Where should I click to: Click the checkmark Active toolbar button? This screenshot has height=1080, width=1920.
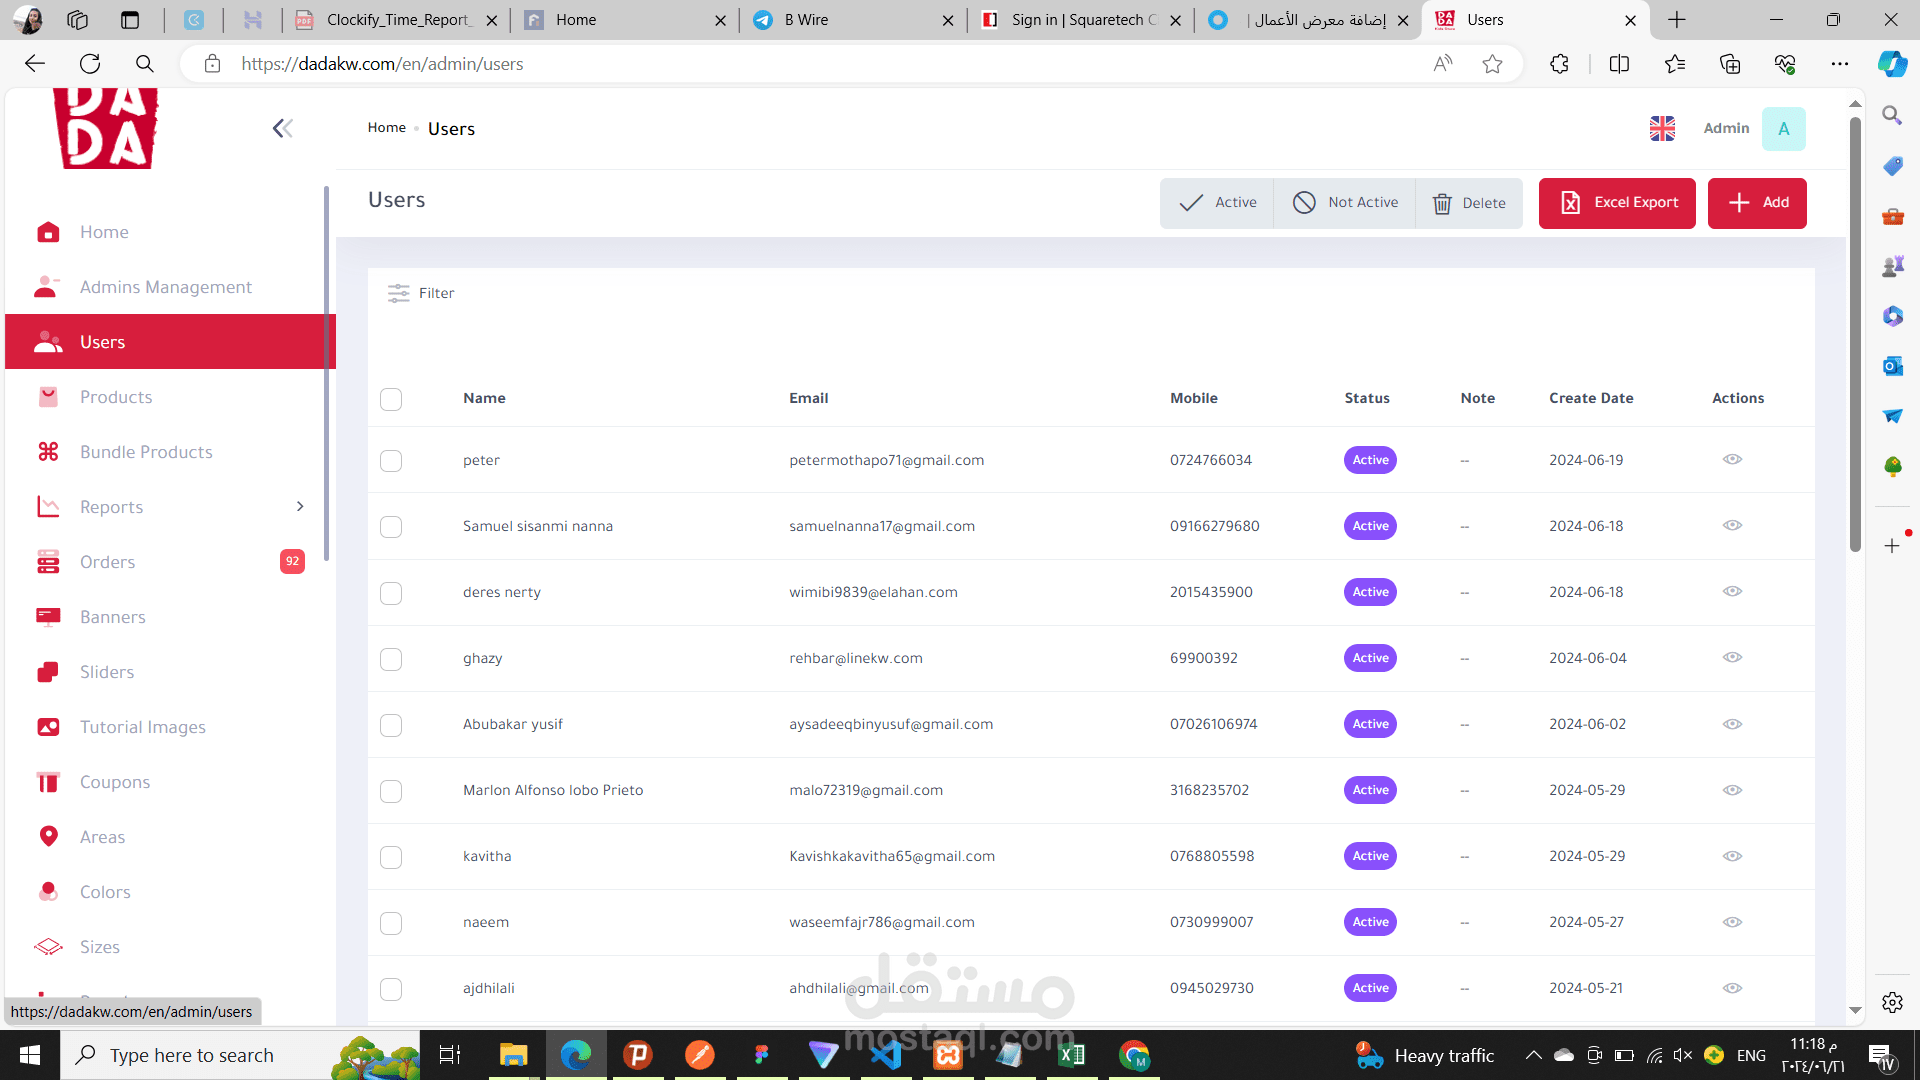coord(1217,203)
